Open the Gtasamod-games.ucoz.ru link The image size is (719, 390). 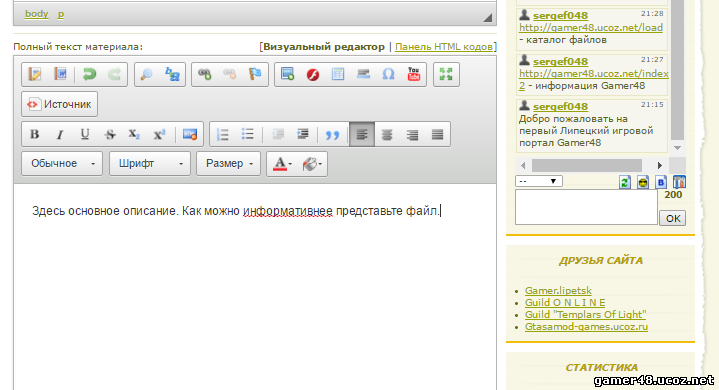coord(586,327)
